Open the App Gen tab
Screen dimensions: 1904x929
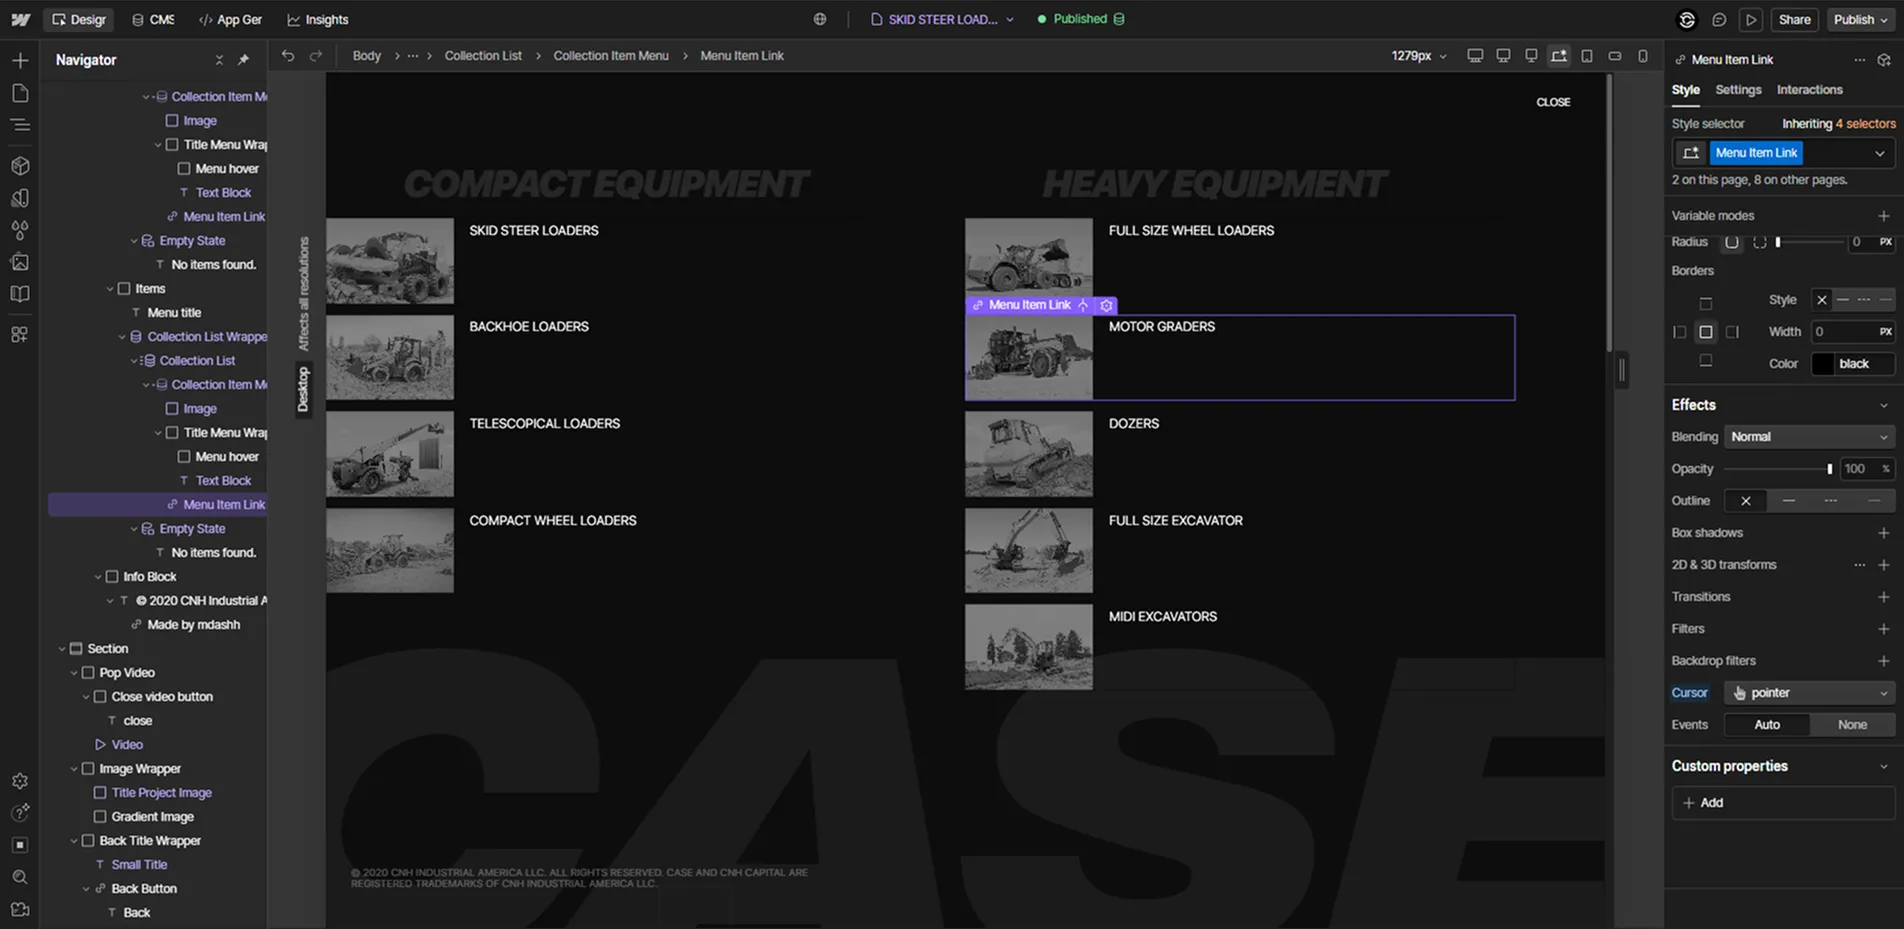[x=231, y=19]
